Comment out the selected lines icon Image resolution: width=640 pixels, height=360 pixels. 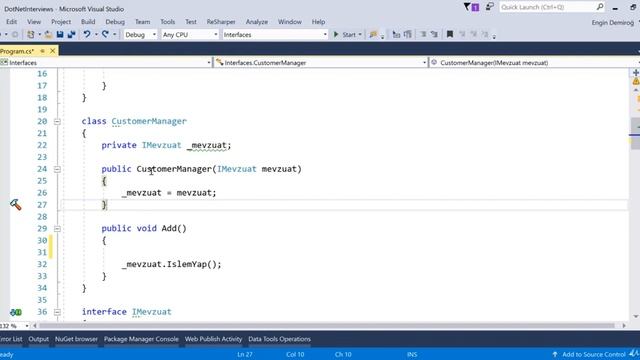pyautogui.click(x=423, y=35)
